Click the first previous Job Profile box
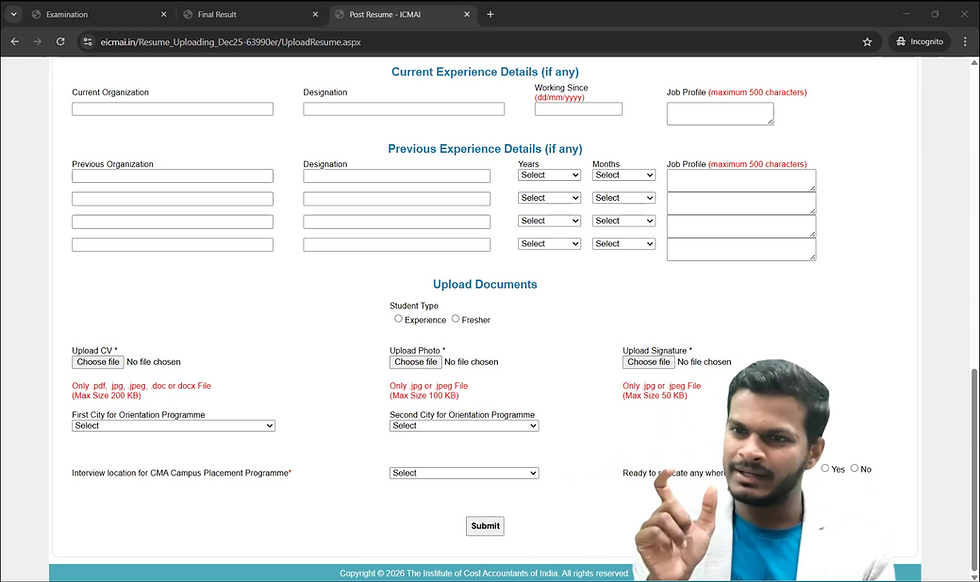 (x=741, y=180)
